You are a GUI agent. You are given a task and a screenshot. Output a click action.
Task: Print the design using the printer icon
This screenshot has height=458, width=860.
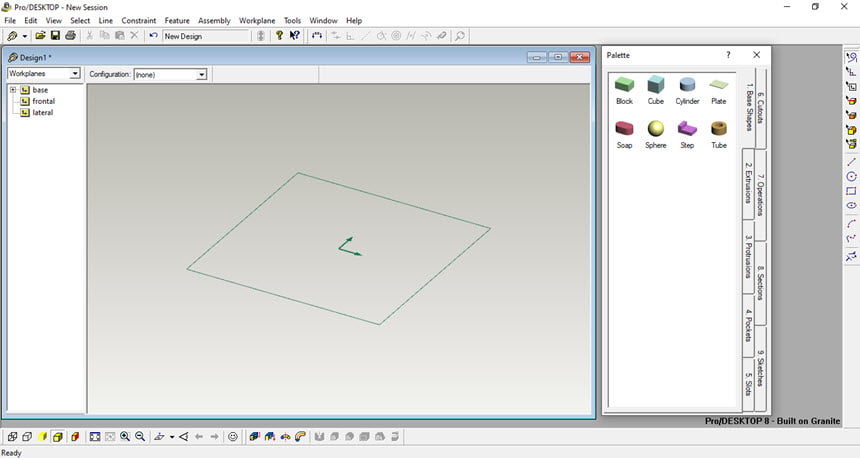click(x=70, y=36)
